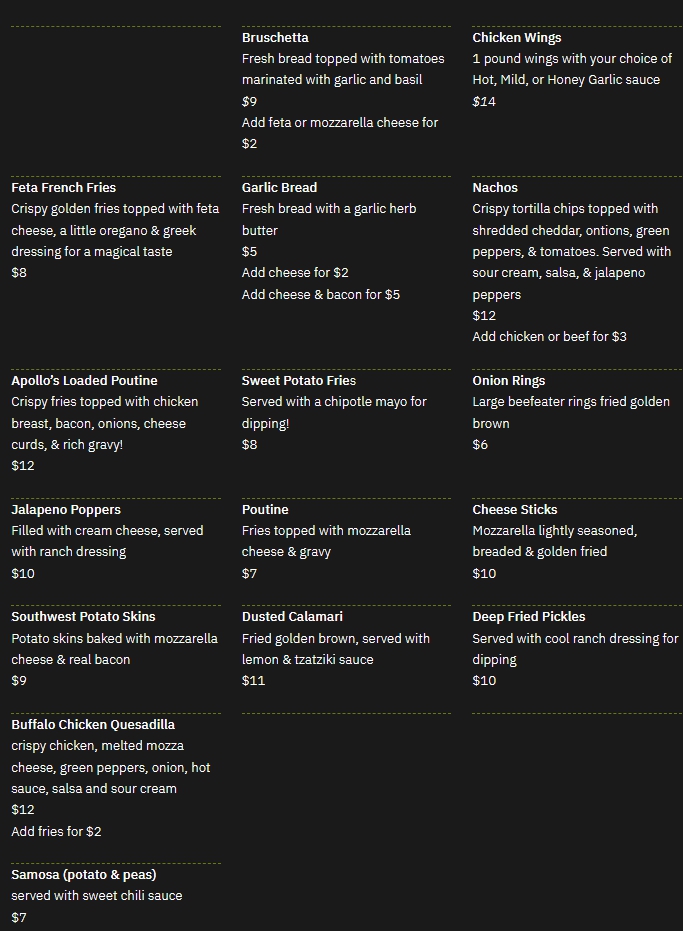The image size is (683, 931).
Task: Open the Feta French Fries item
Action: [64, 188]
